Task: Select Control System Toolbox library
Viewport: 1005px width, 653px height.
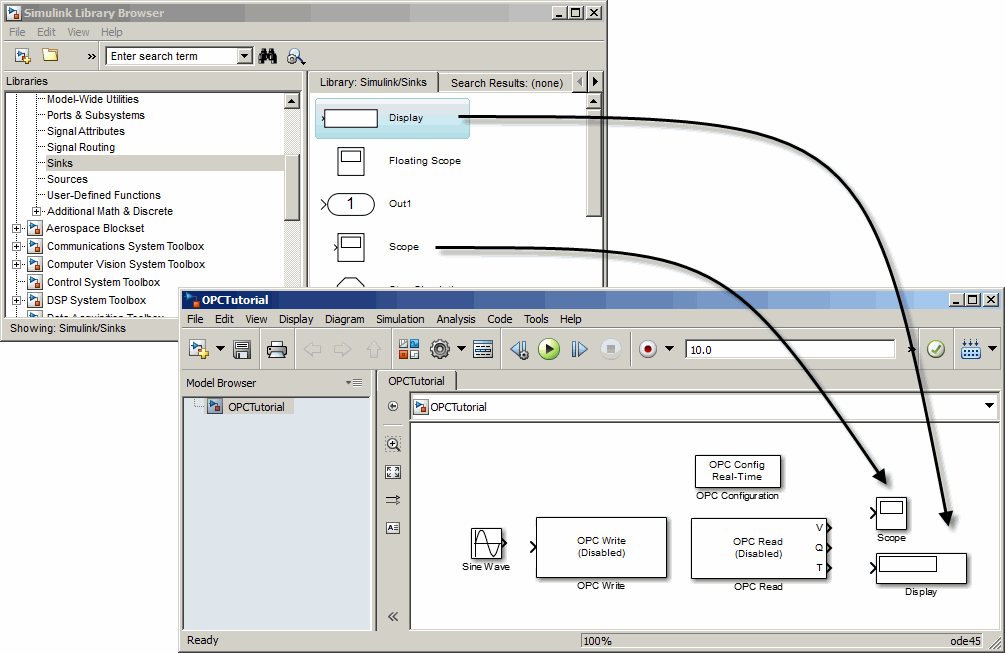Action: coord(103,282)
